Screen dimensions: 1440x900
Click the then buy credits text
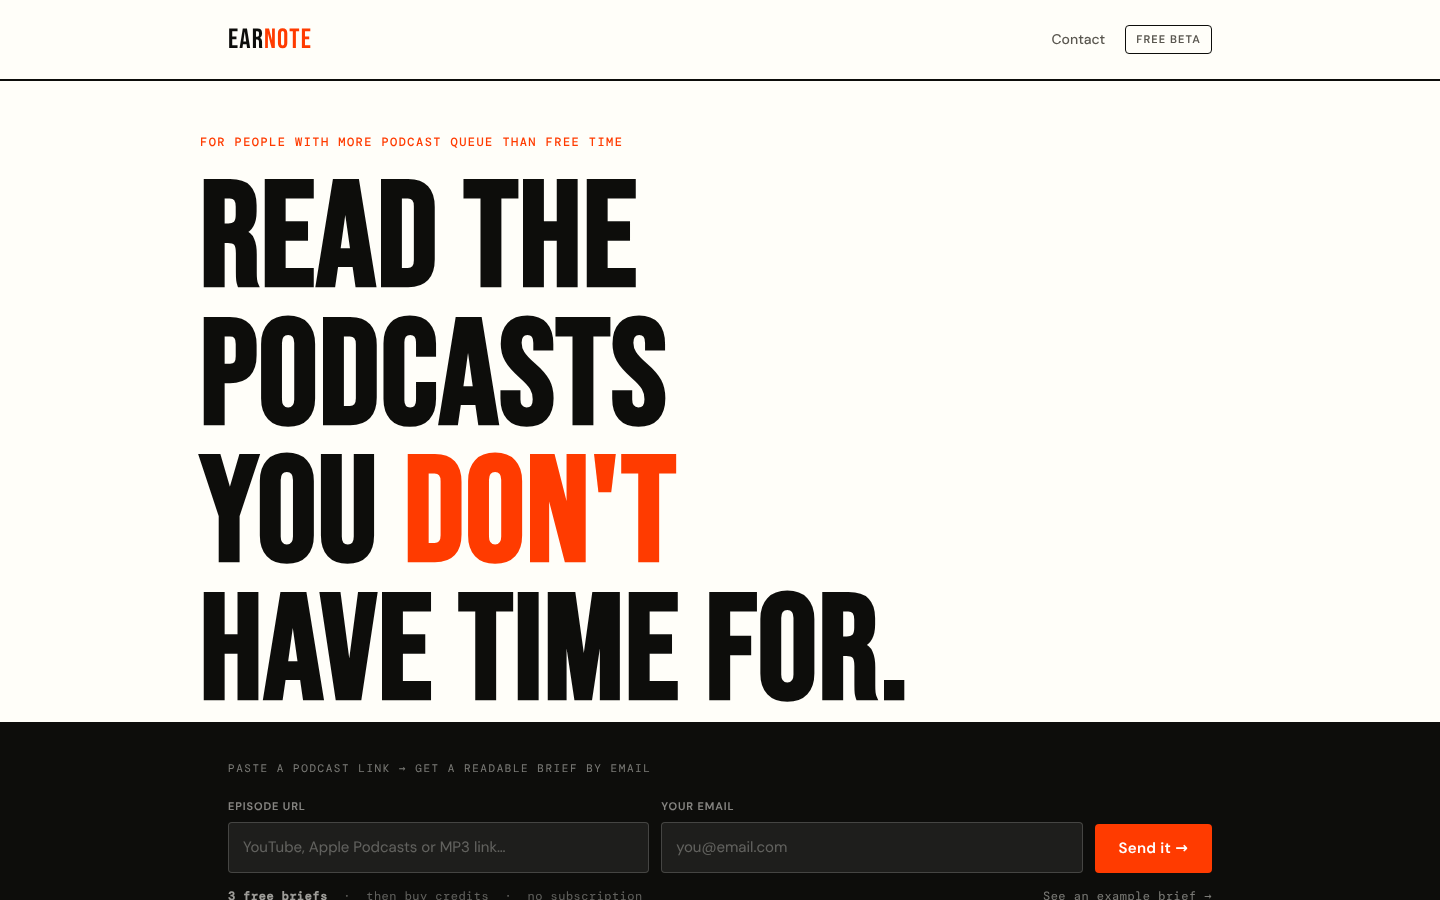[427, 895]
